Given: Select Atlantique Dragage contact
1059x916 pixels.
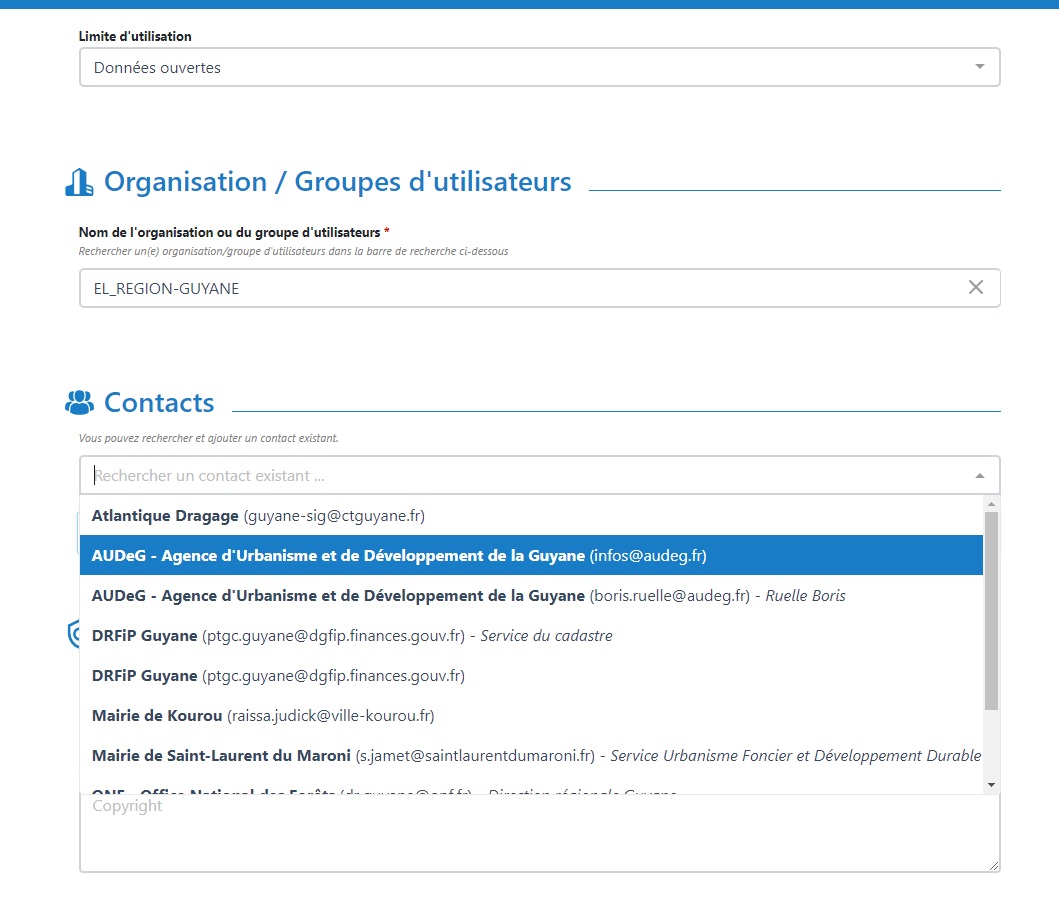Looking at the screenshot, I should pyautogui.click(x=258, y=516).
